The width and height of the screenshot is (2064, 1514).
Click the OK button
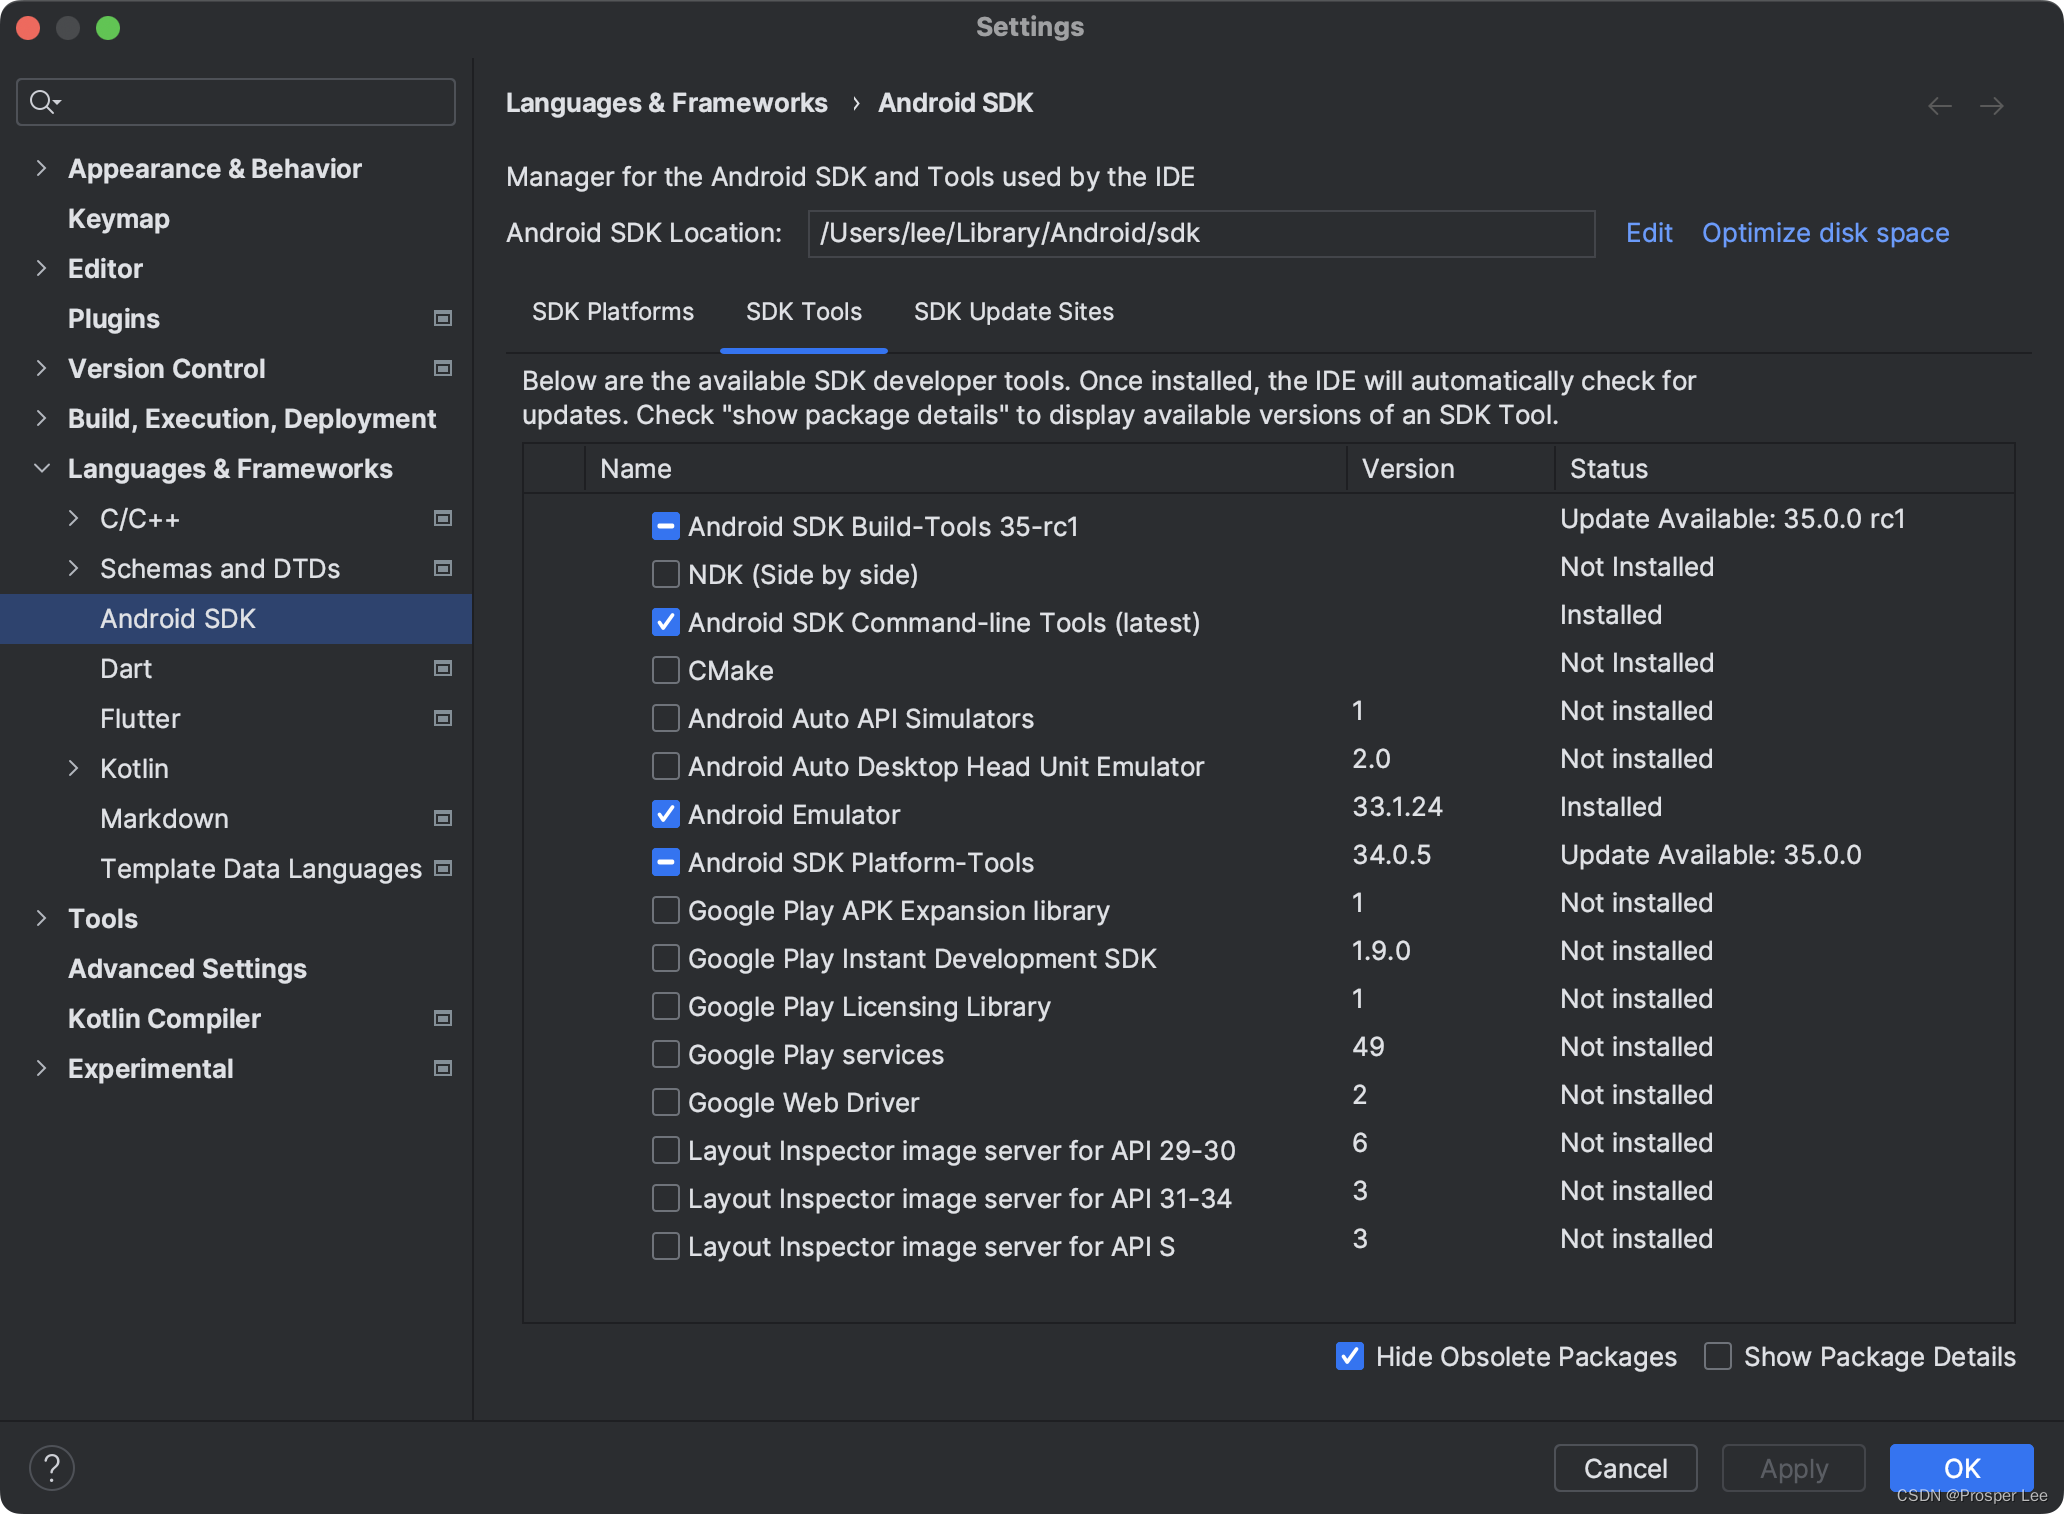coord(1962,1468)
